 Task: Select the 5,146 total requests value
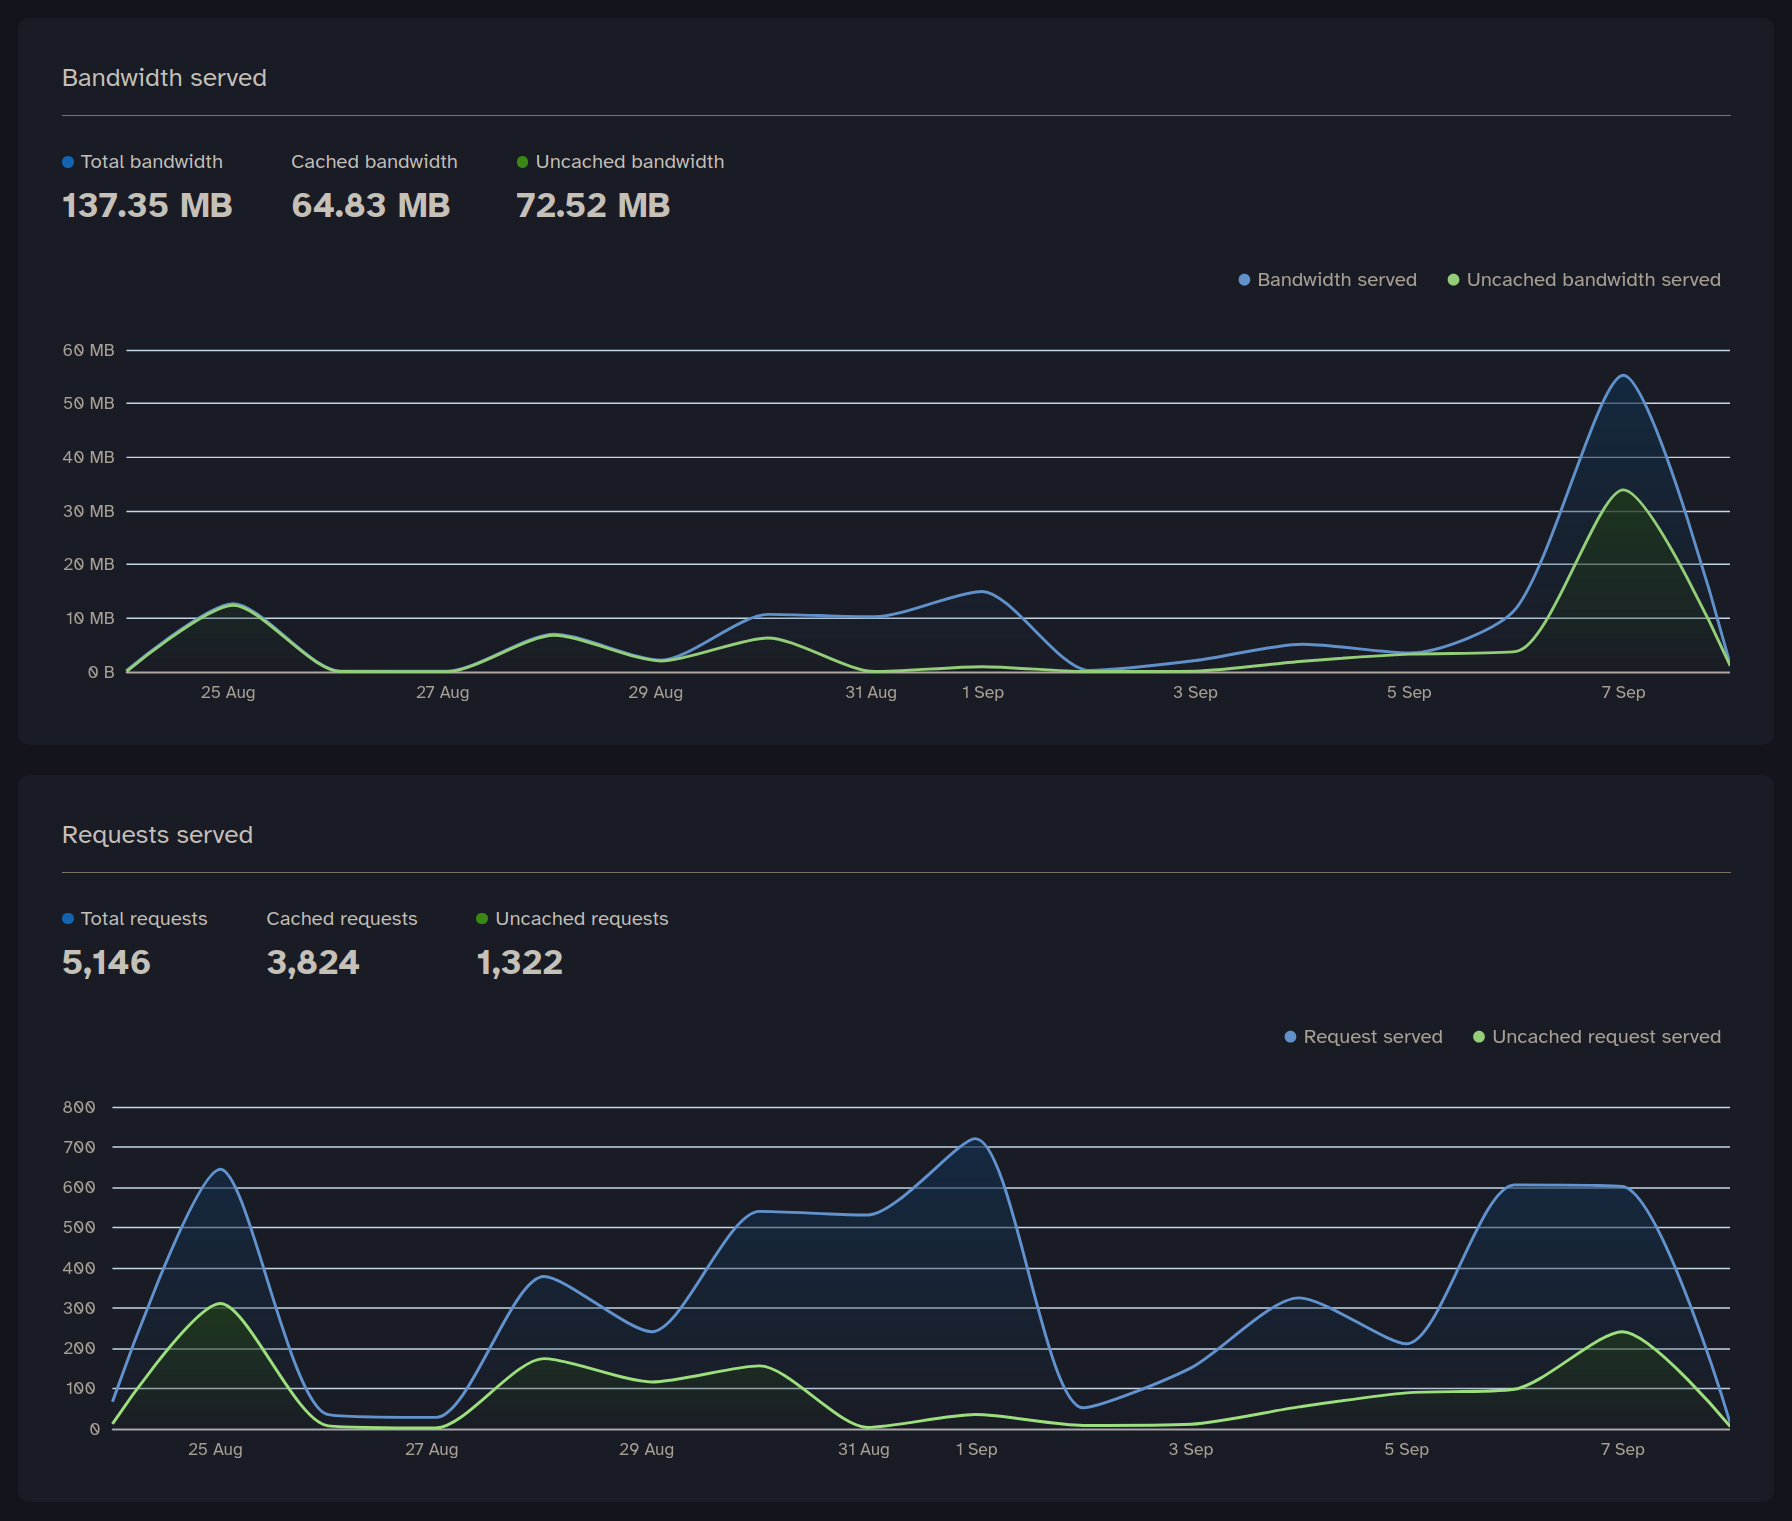click(106, 963)
